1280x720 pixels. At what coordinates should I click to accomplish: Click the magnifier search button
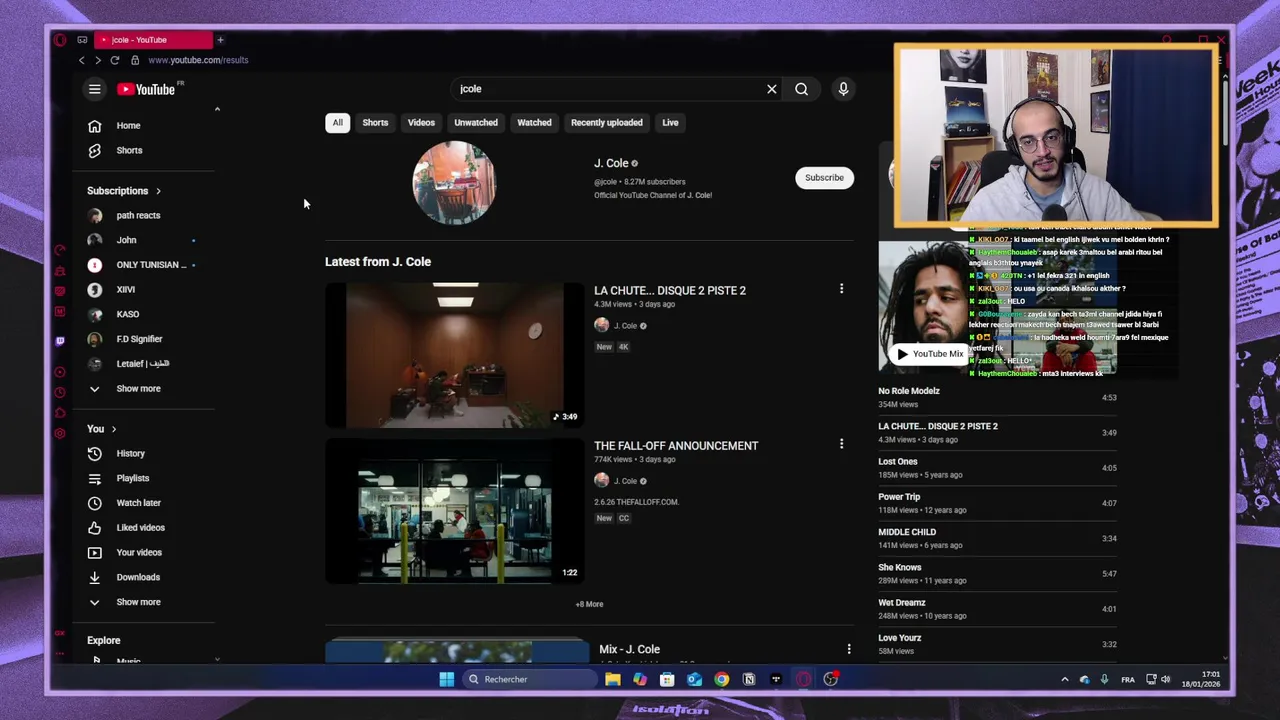(x=802, y=89)
